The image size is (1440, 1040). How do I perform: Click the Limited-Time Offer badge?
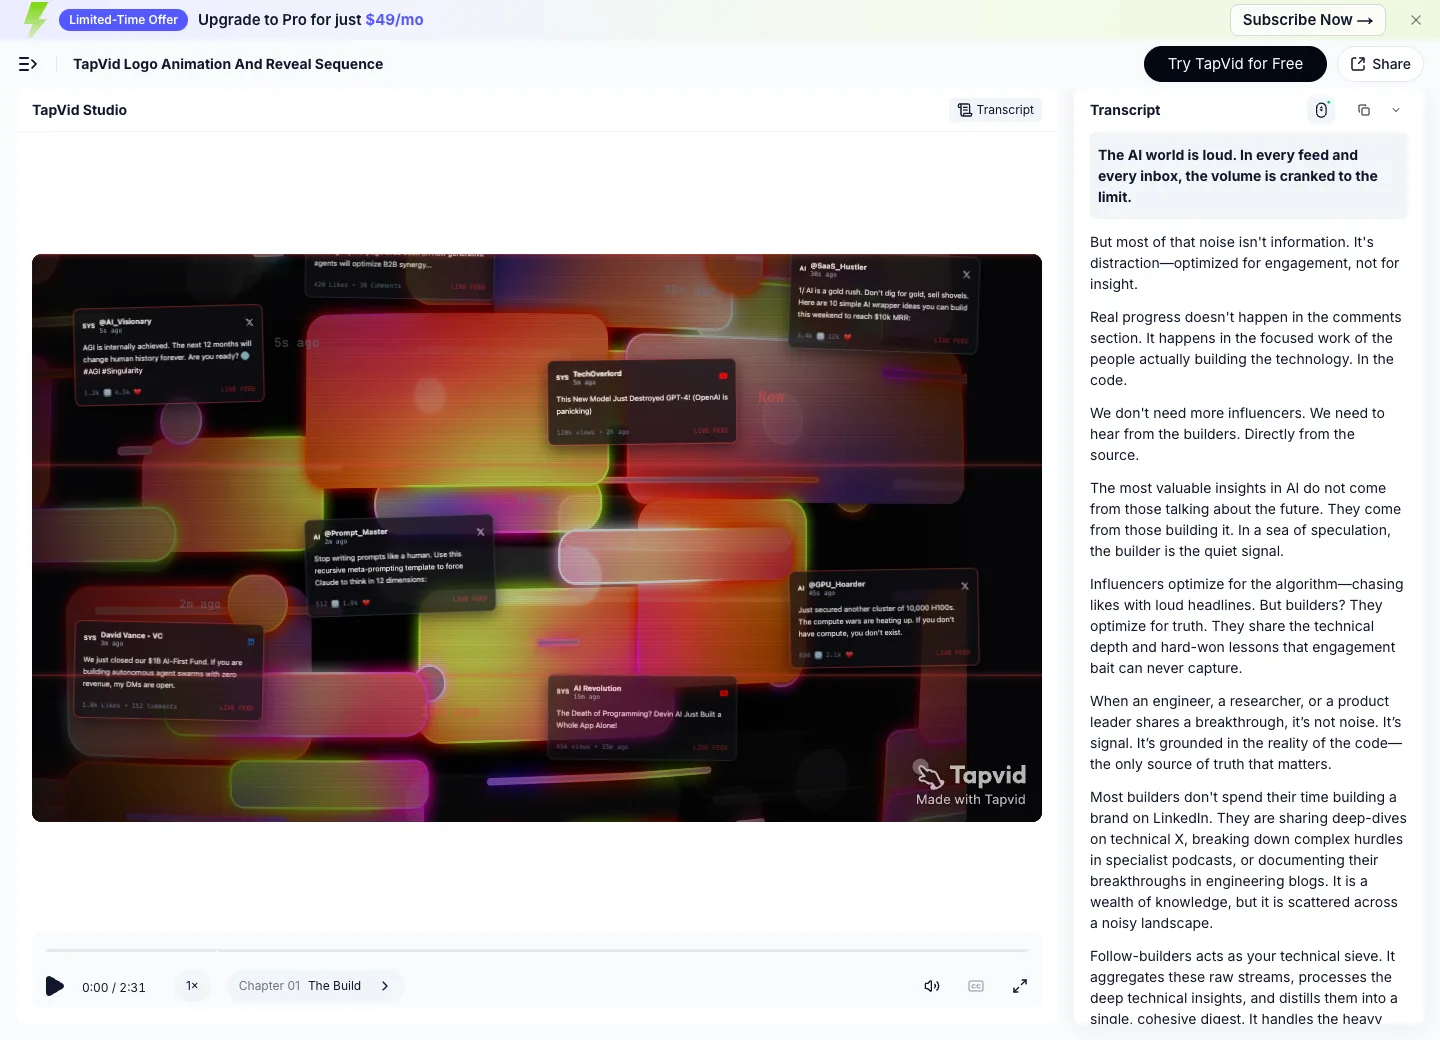point(124,20)
